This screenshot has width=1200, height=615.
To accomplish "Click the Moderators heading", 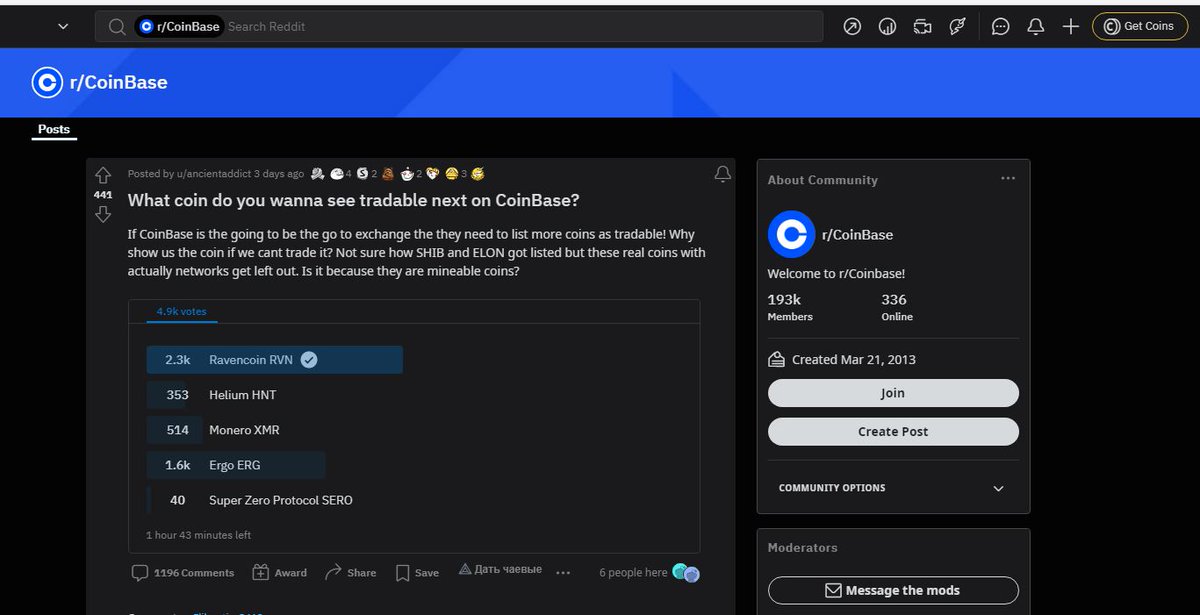I will 802,548.
